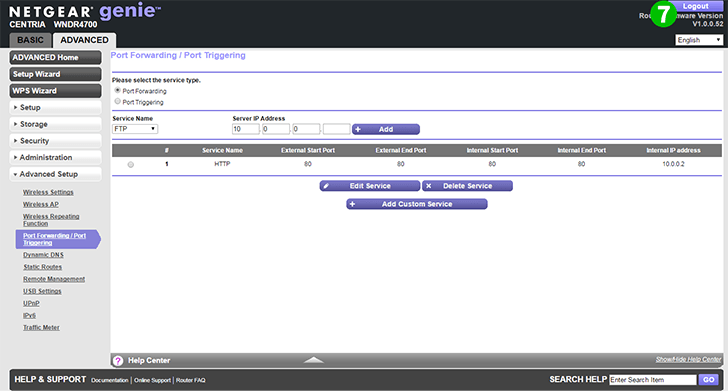Click the Internal IP address value 10.0.0.2
The width and height of the screenshot is (728, 391).
(x=673, y=164)
